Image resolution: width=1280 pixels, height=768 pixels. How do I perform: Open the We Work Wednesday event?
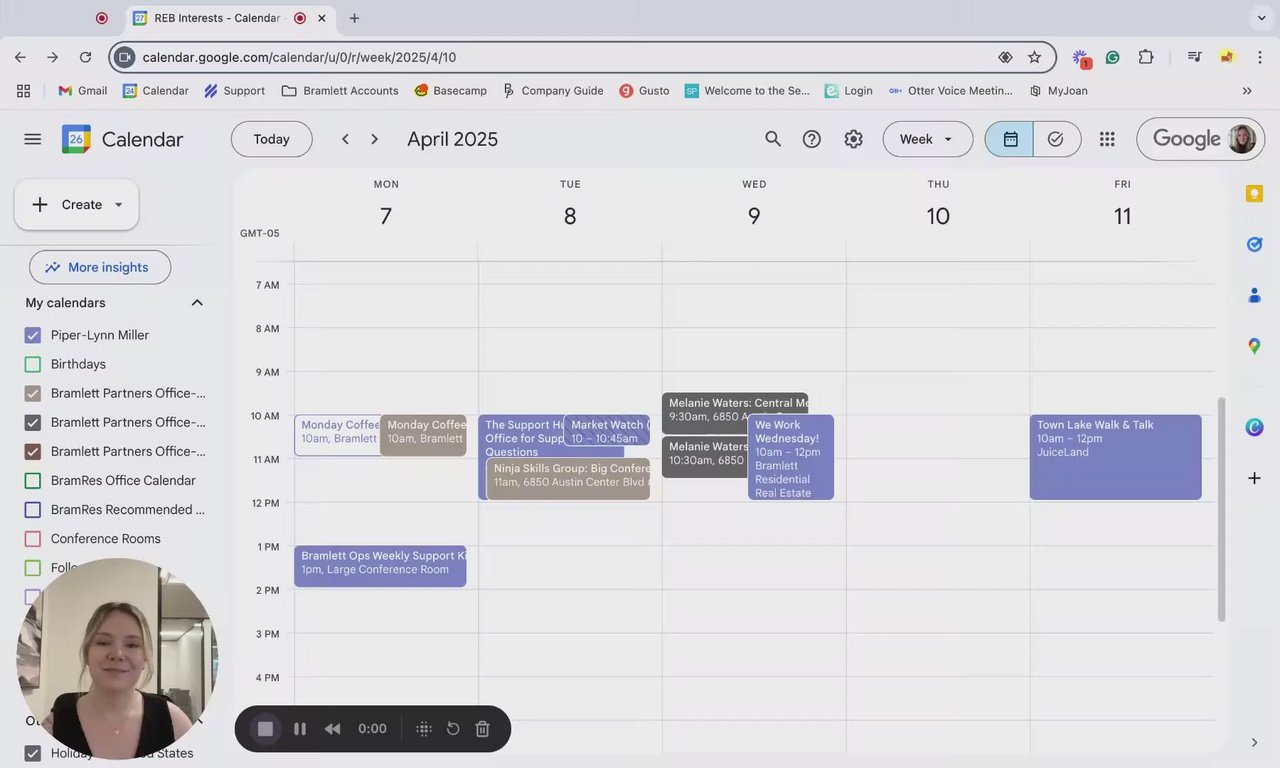click(x=790, y=457)
